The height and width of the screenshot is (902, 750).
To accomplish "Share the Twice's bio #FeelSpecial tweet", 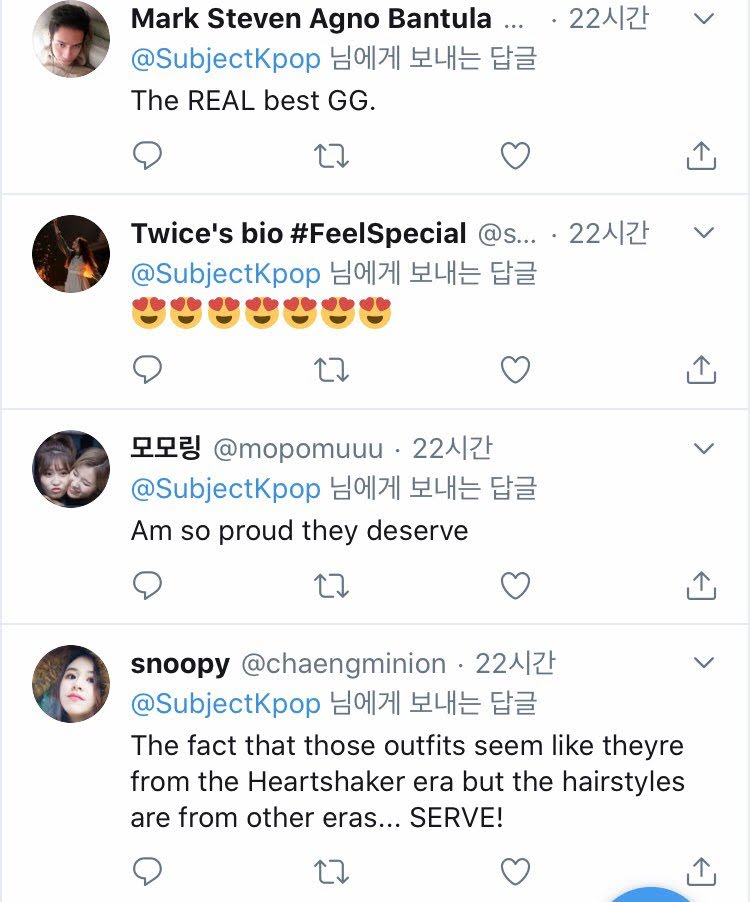I will point(702,370).
